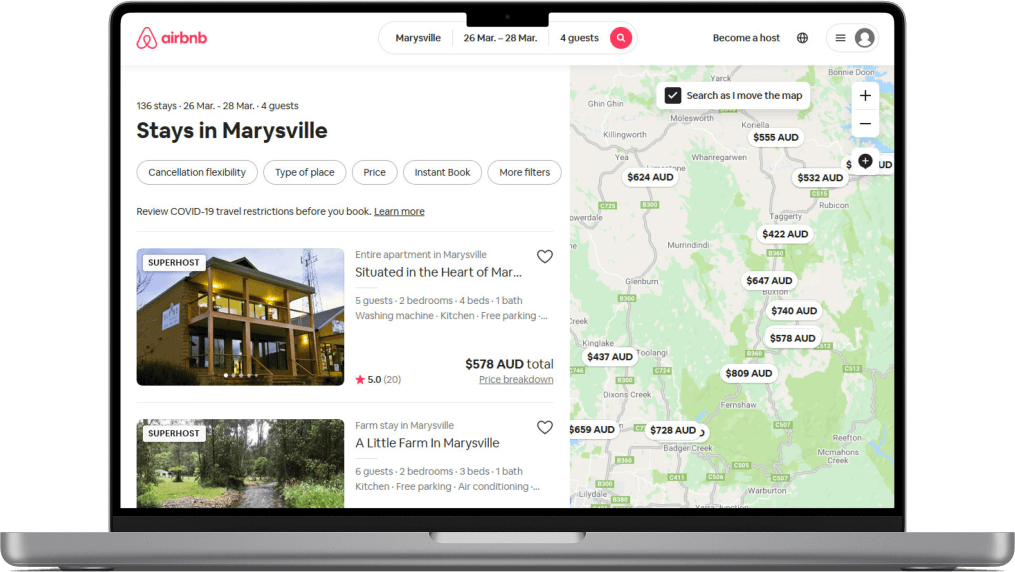This screenshot has height=572, width=1015.
Task: Click the farm stay creek photo
Action: tap(240, 463)
